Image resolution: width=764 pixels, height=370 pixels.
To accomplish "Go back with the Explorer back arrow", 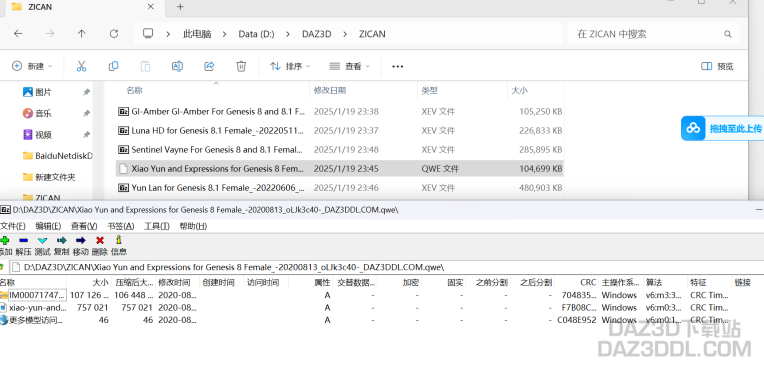I will pyautogui.click(x=18, y=34).
